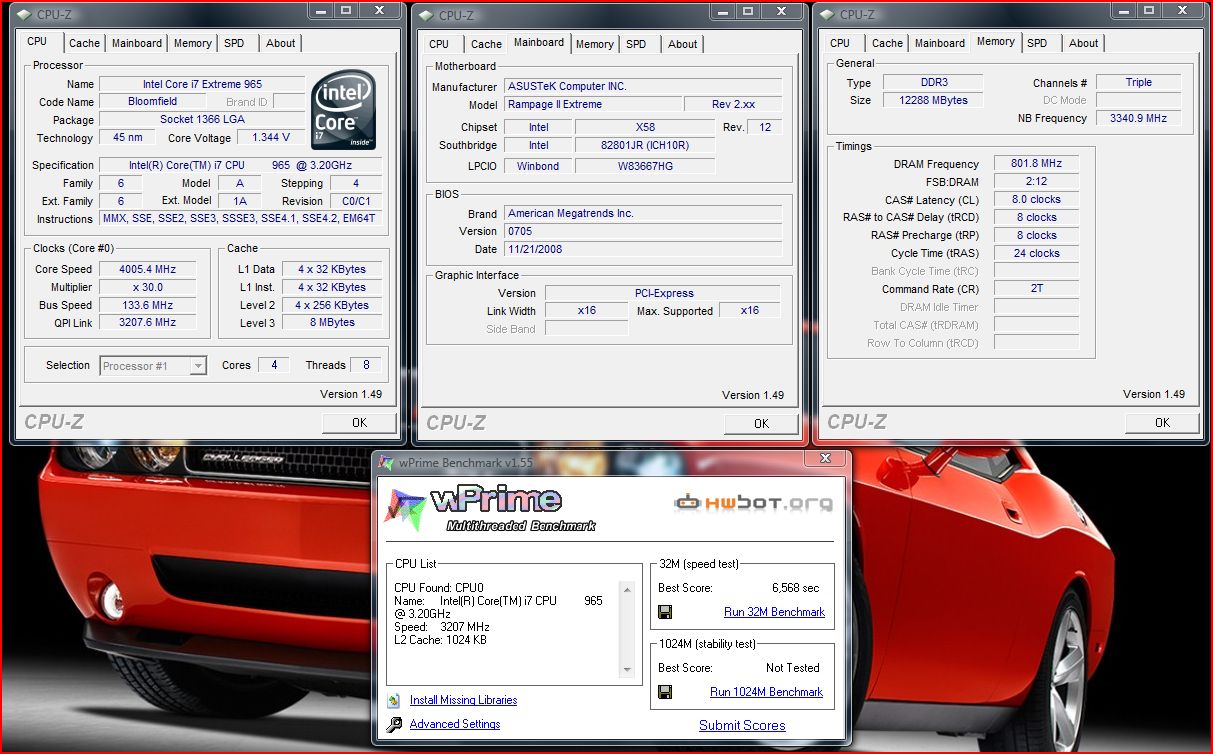The image size is (1213, 754).
Task: Open Memory tab in Mainboard CPU-Z window
Action: click(x=594, y=44)
